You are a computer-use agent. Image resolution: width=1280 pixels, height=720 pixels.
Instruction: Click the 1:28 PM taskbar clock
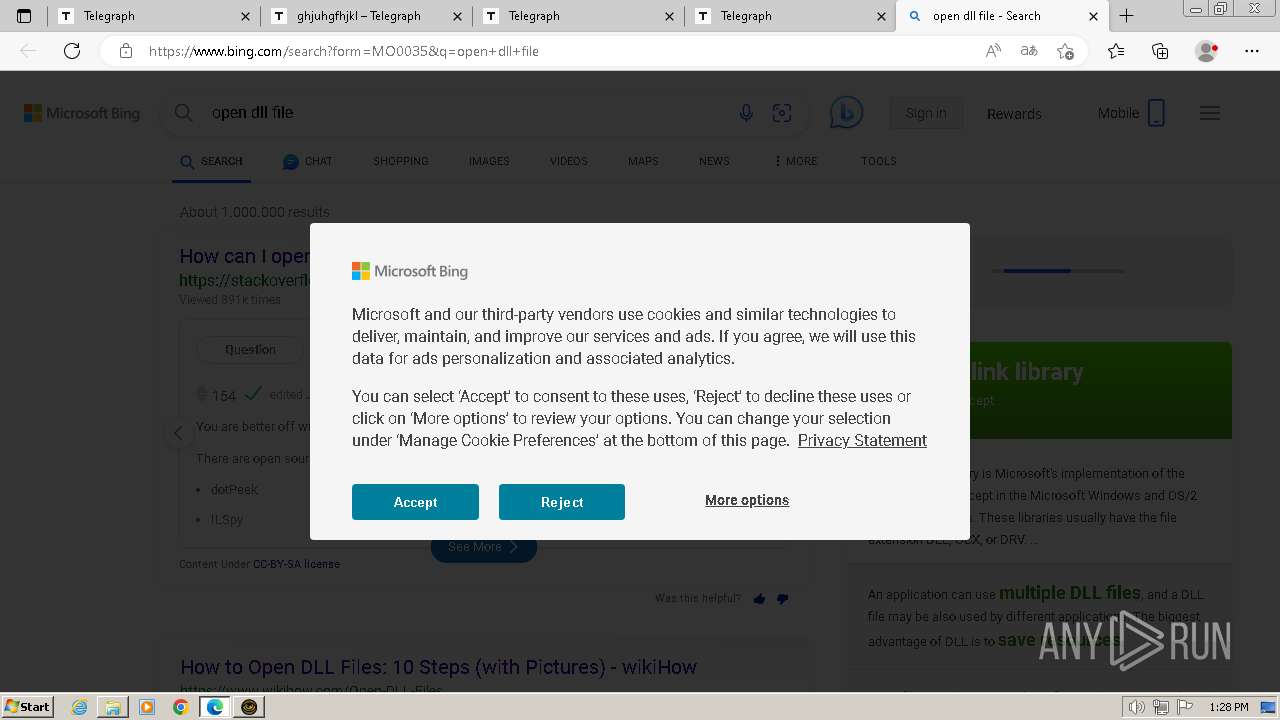(1229, 707)
